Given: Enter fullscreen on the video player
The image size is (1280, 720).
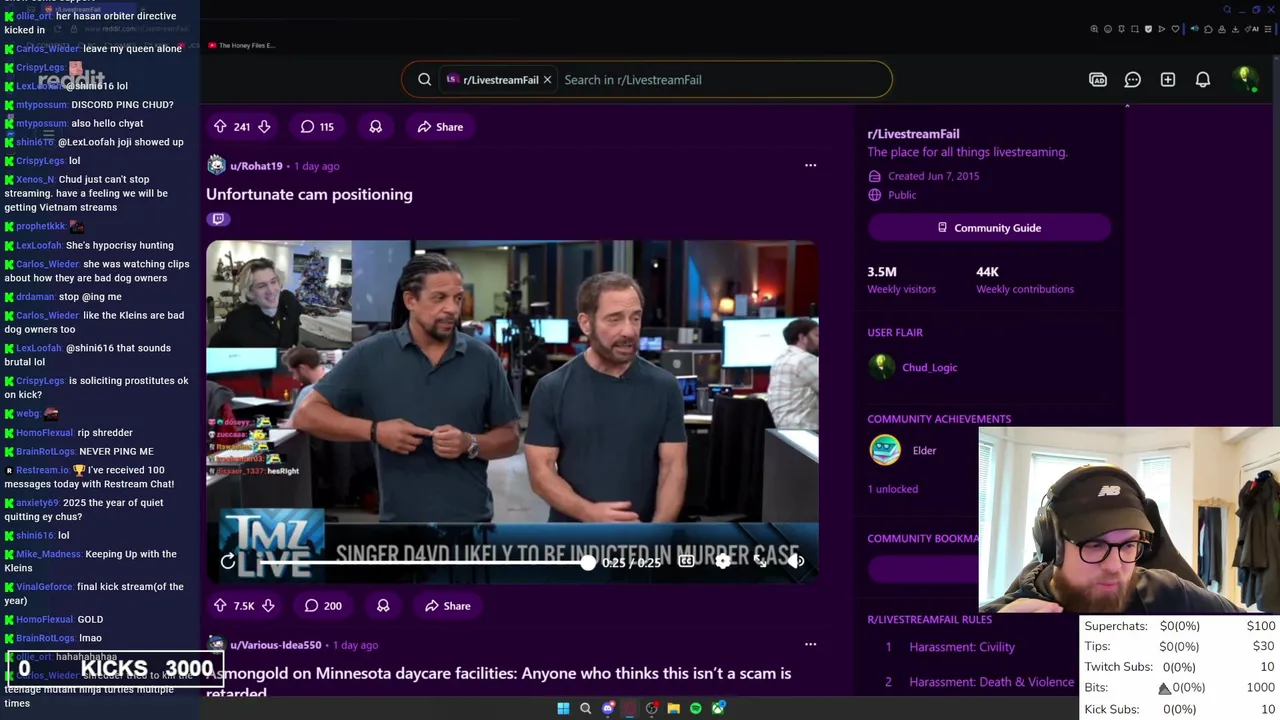Looking at the screenshot, I should 760,561.
